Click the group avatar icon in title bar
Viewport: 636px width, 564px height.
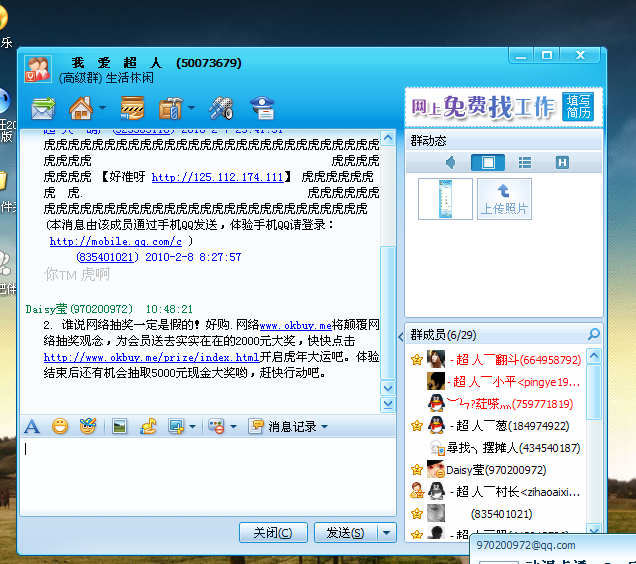[x=38, y=69]
